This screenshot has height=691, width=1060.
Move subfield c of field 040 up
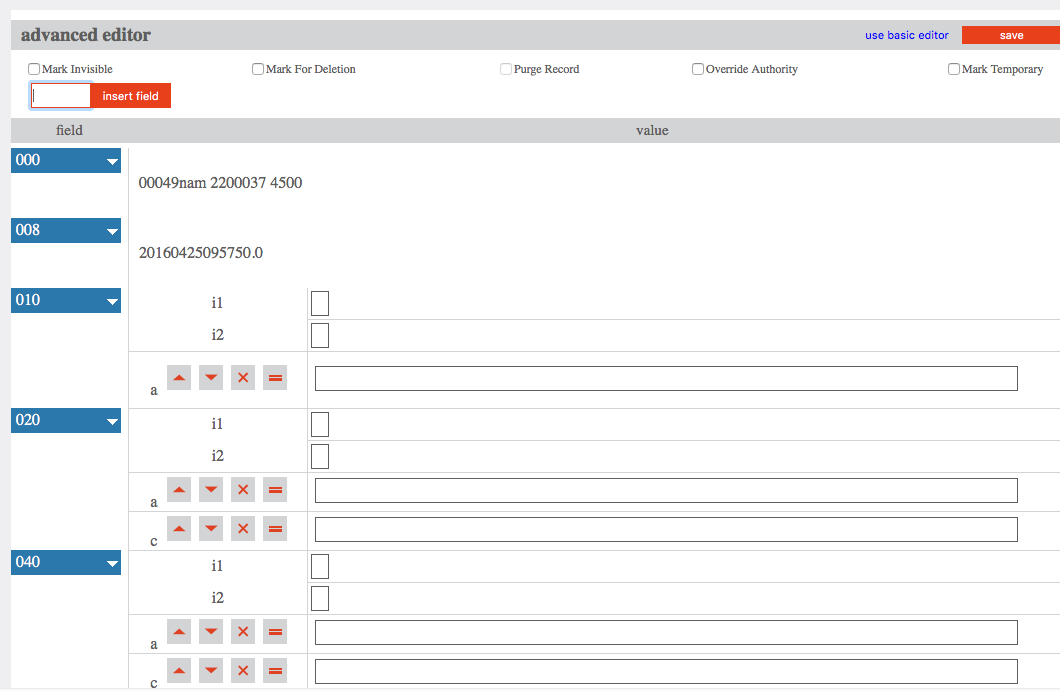coord(179,671)
